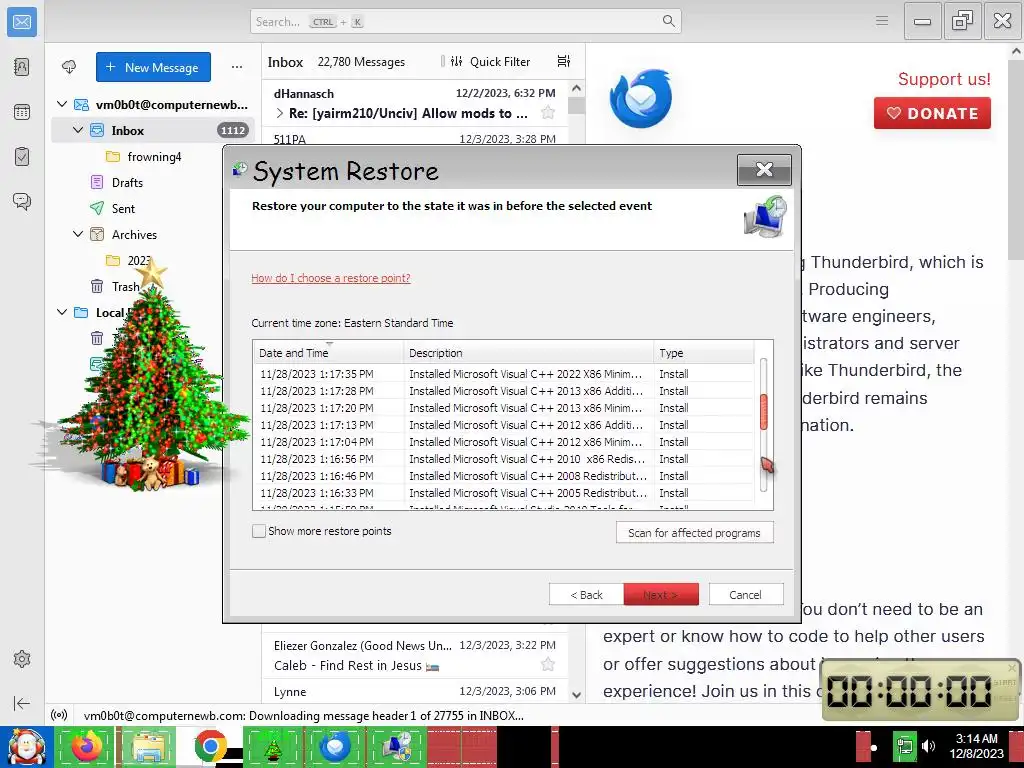Sort restore points by Description column
This screenshot has width=1024, height=768.
click(x=528, y=353)
